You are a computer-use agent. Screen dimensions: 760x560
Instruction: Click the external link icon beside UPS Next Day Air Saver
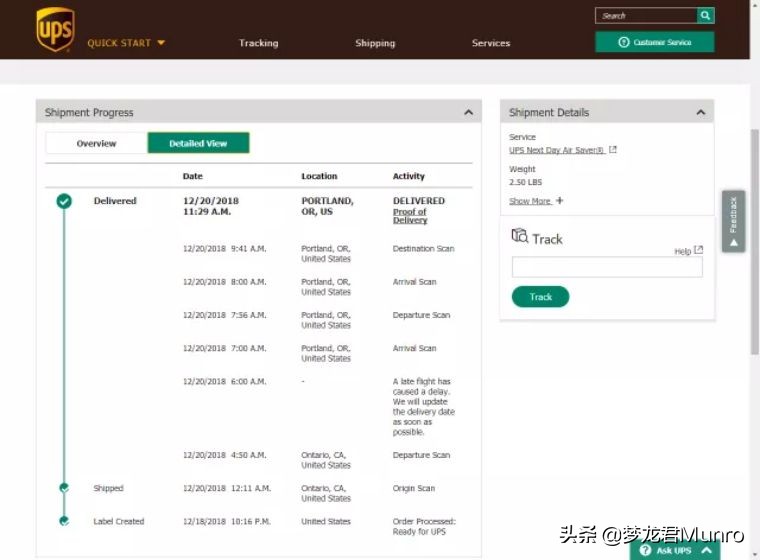tap(613, 150)
